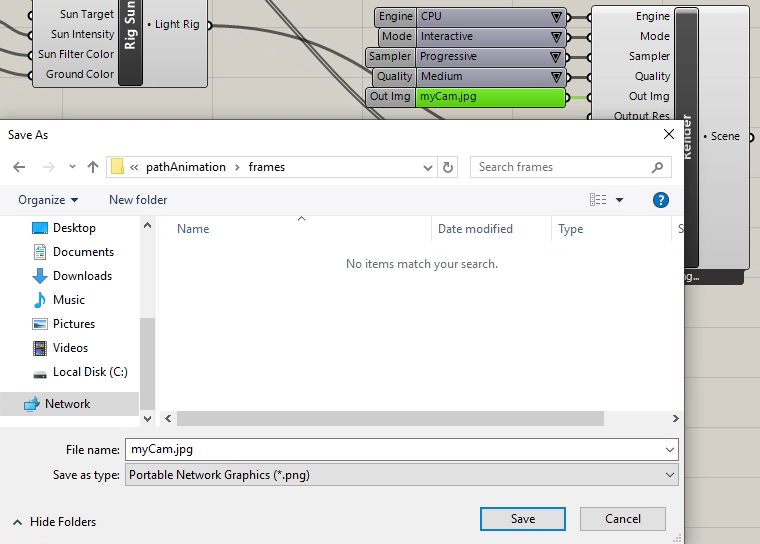Collapse with Hide Folders
Image resolution: width=760 pixels, height=544 pixels.
54,522
